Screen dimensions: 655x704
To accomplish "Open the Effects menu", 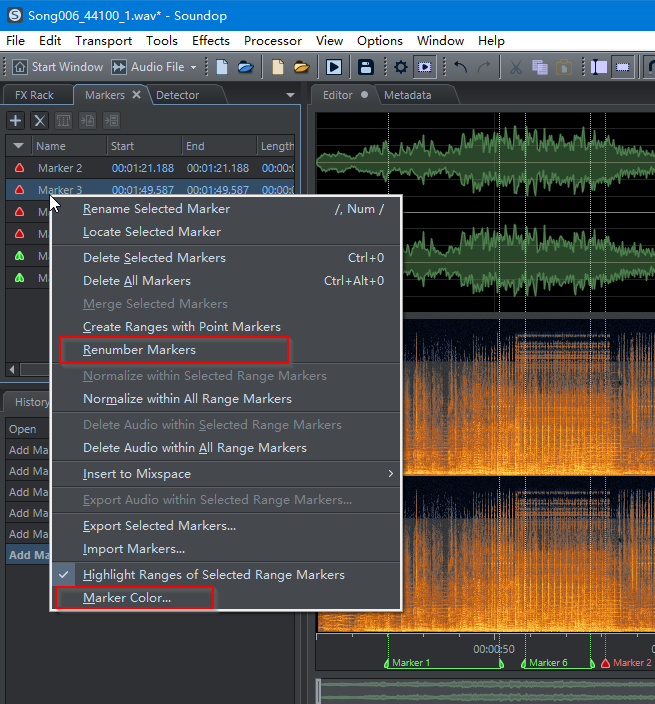I will [211, 41].
